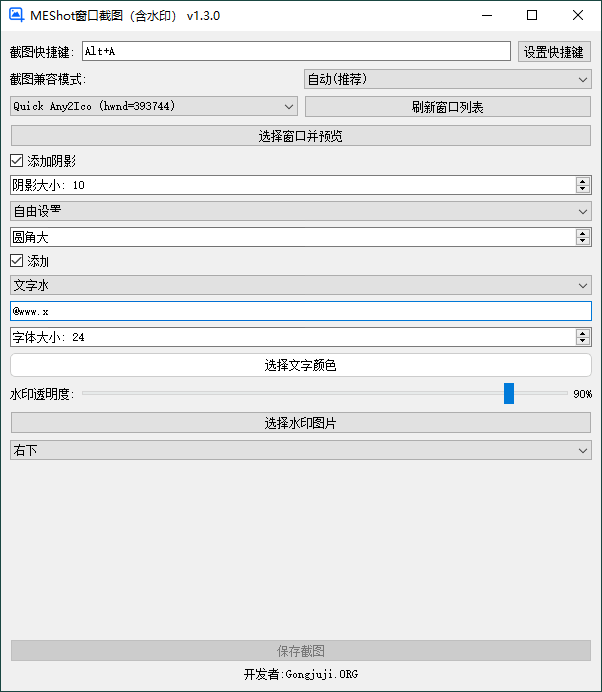The image size is (602, 692).
Task: Click the 设置快捷键 button
Action: [x=554, y=52]
